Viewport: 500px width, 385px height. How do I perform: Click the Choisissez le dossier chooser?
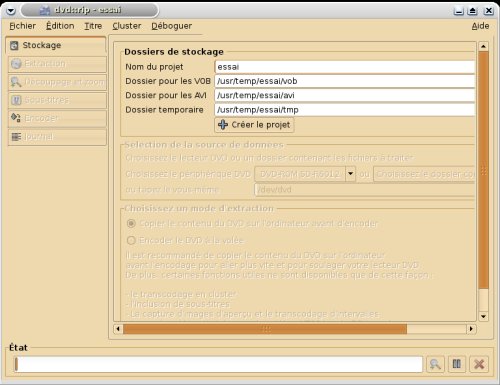tap(424, 174)
